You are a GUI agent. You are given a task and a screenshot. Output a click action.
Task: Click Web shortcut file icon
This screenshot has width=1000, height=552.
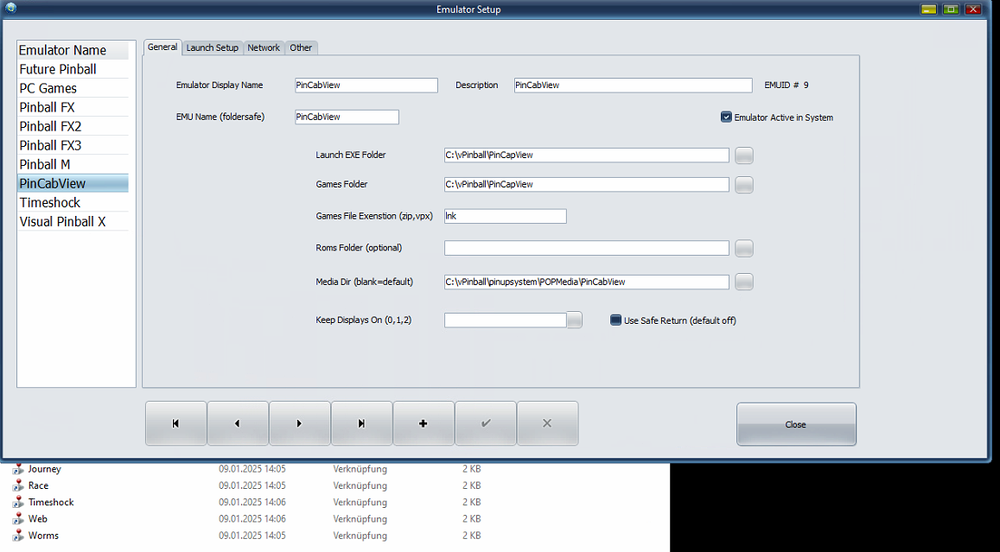18,519
